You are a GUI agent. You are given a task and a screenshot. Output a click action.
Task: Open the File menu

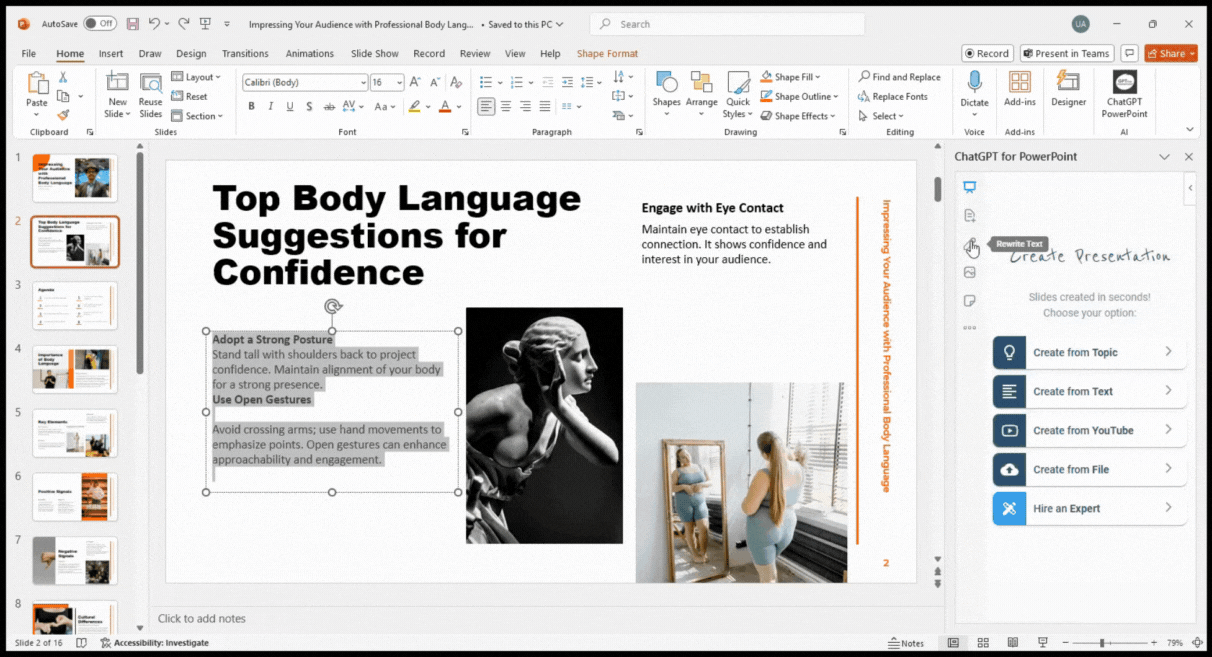[29, 54]
